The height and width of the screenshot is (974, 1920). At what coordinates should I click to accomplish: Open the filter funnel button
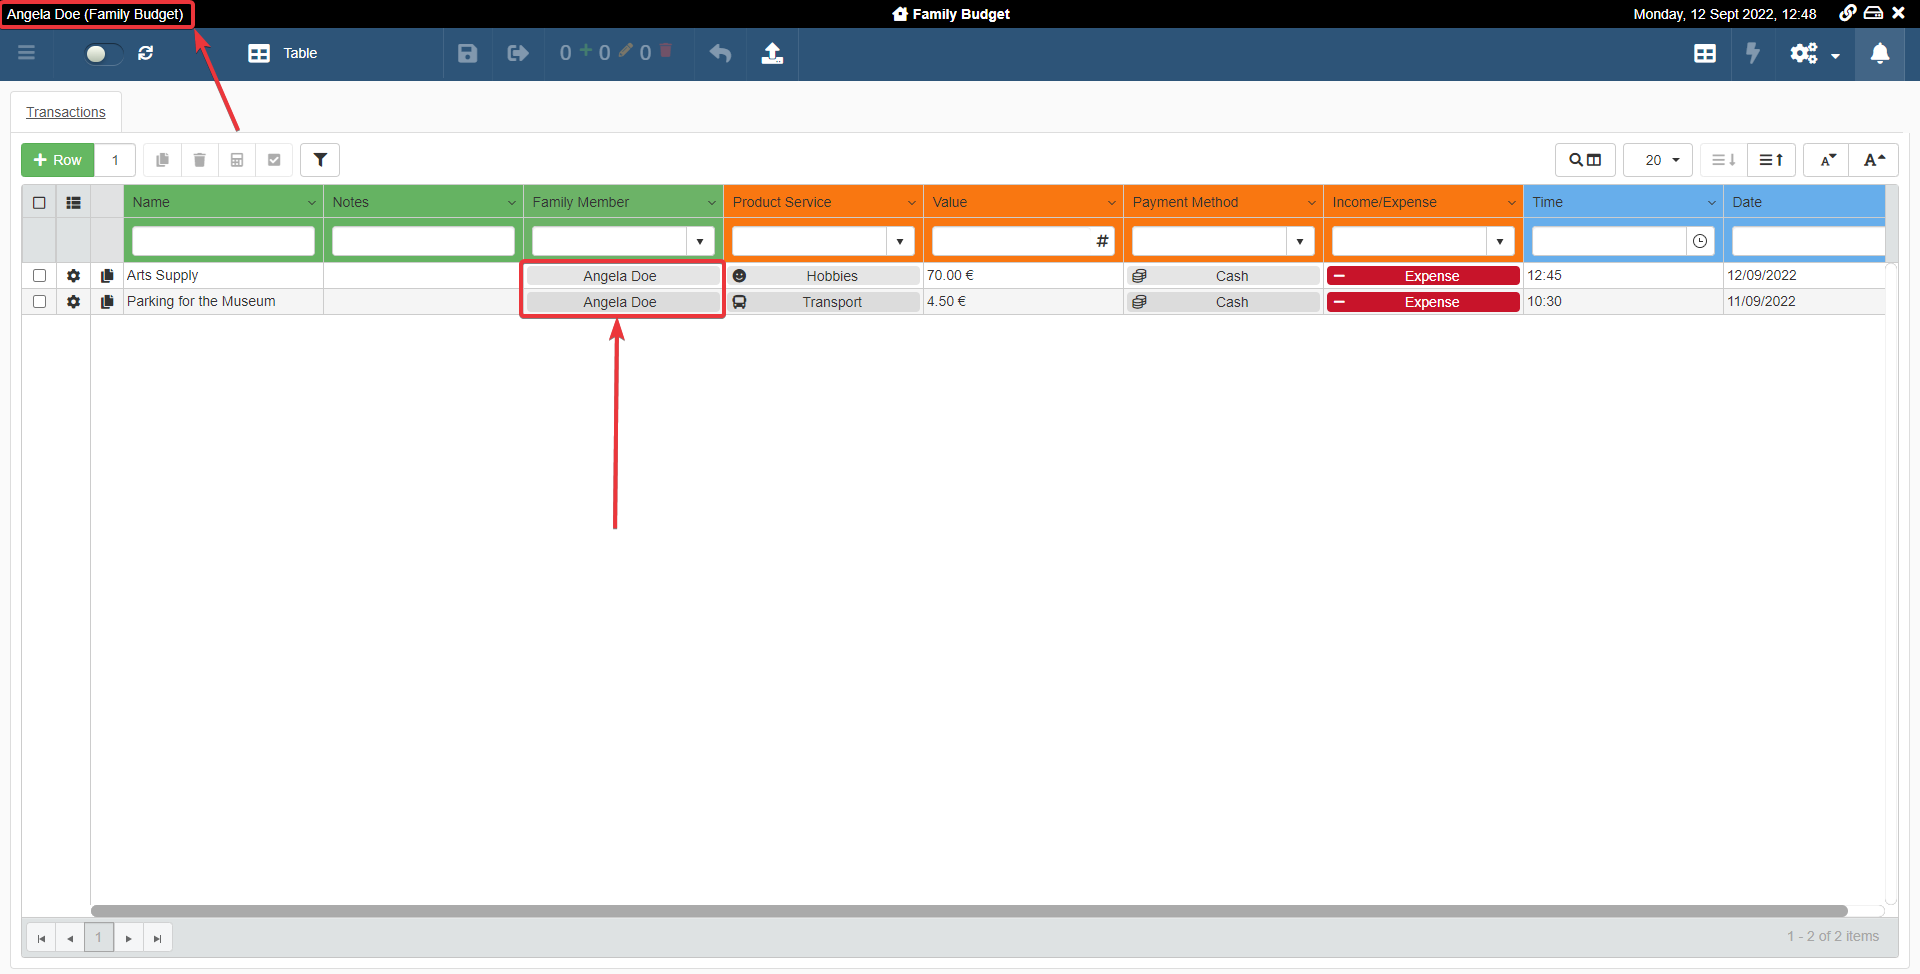click(x=320, y=160)
